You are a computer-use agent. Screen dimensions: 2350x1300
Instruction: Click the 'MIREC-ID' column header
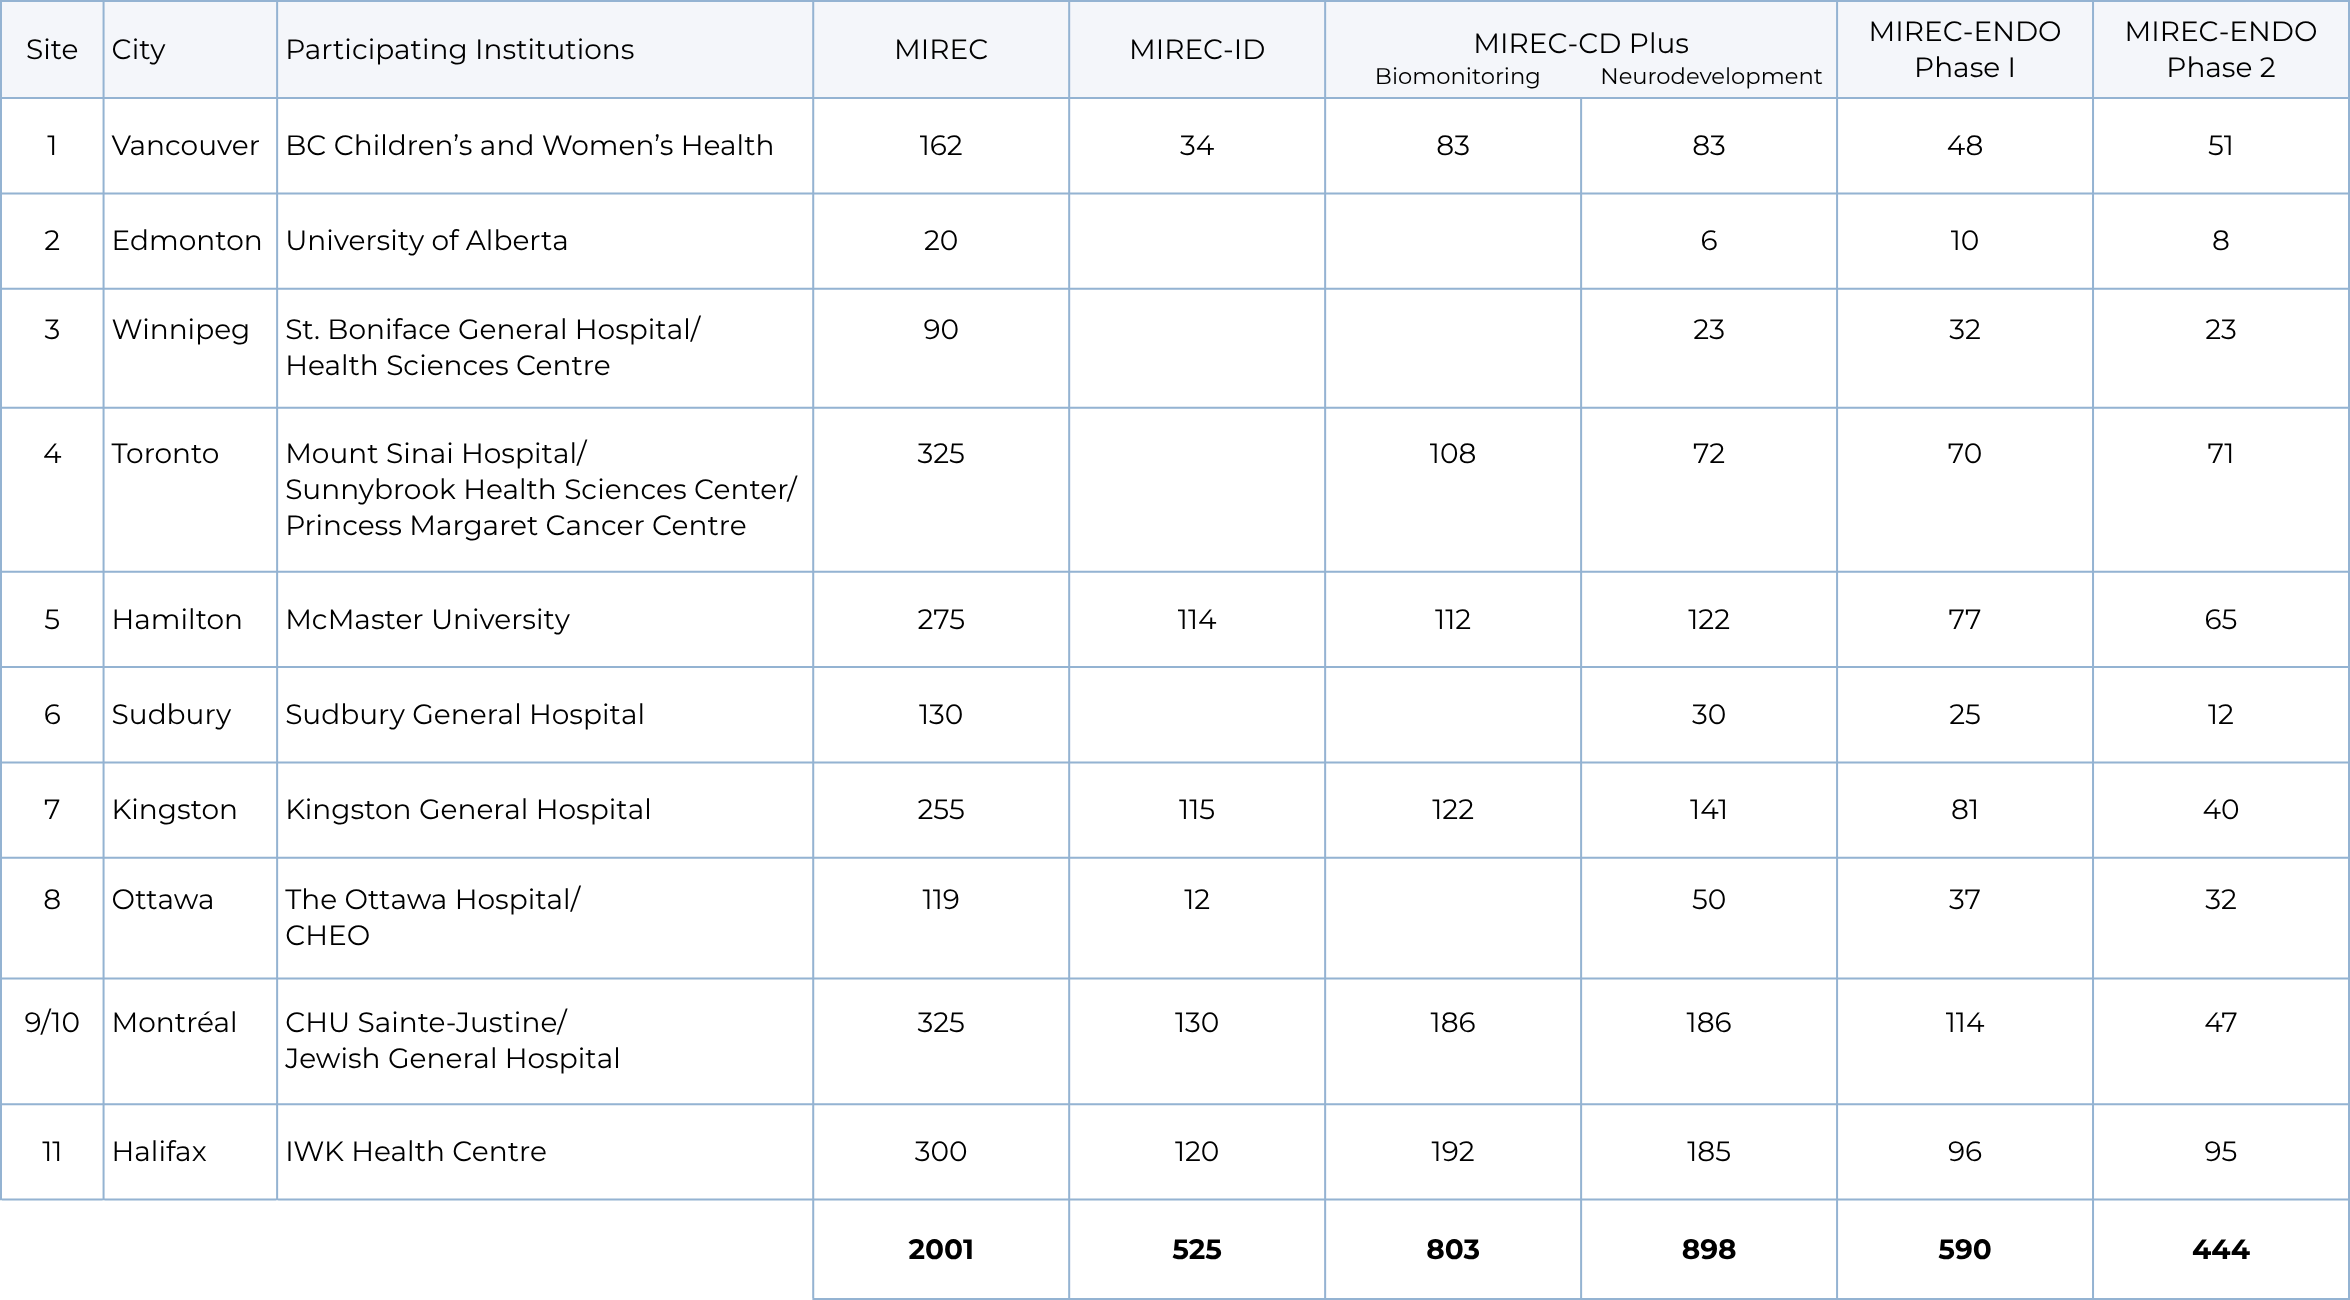click(1197, 50)
